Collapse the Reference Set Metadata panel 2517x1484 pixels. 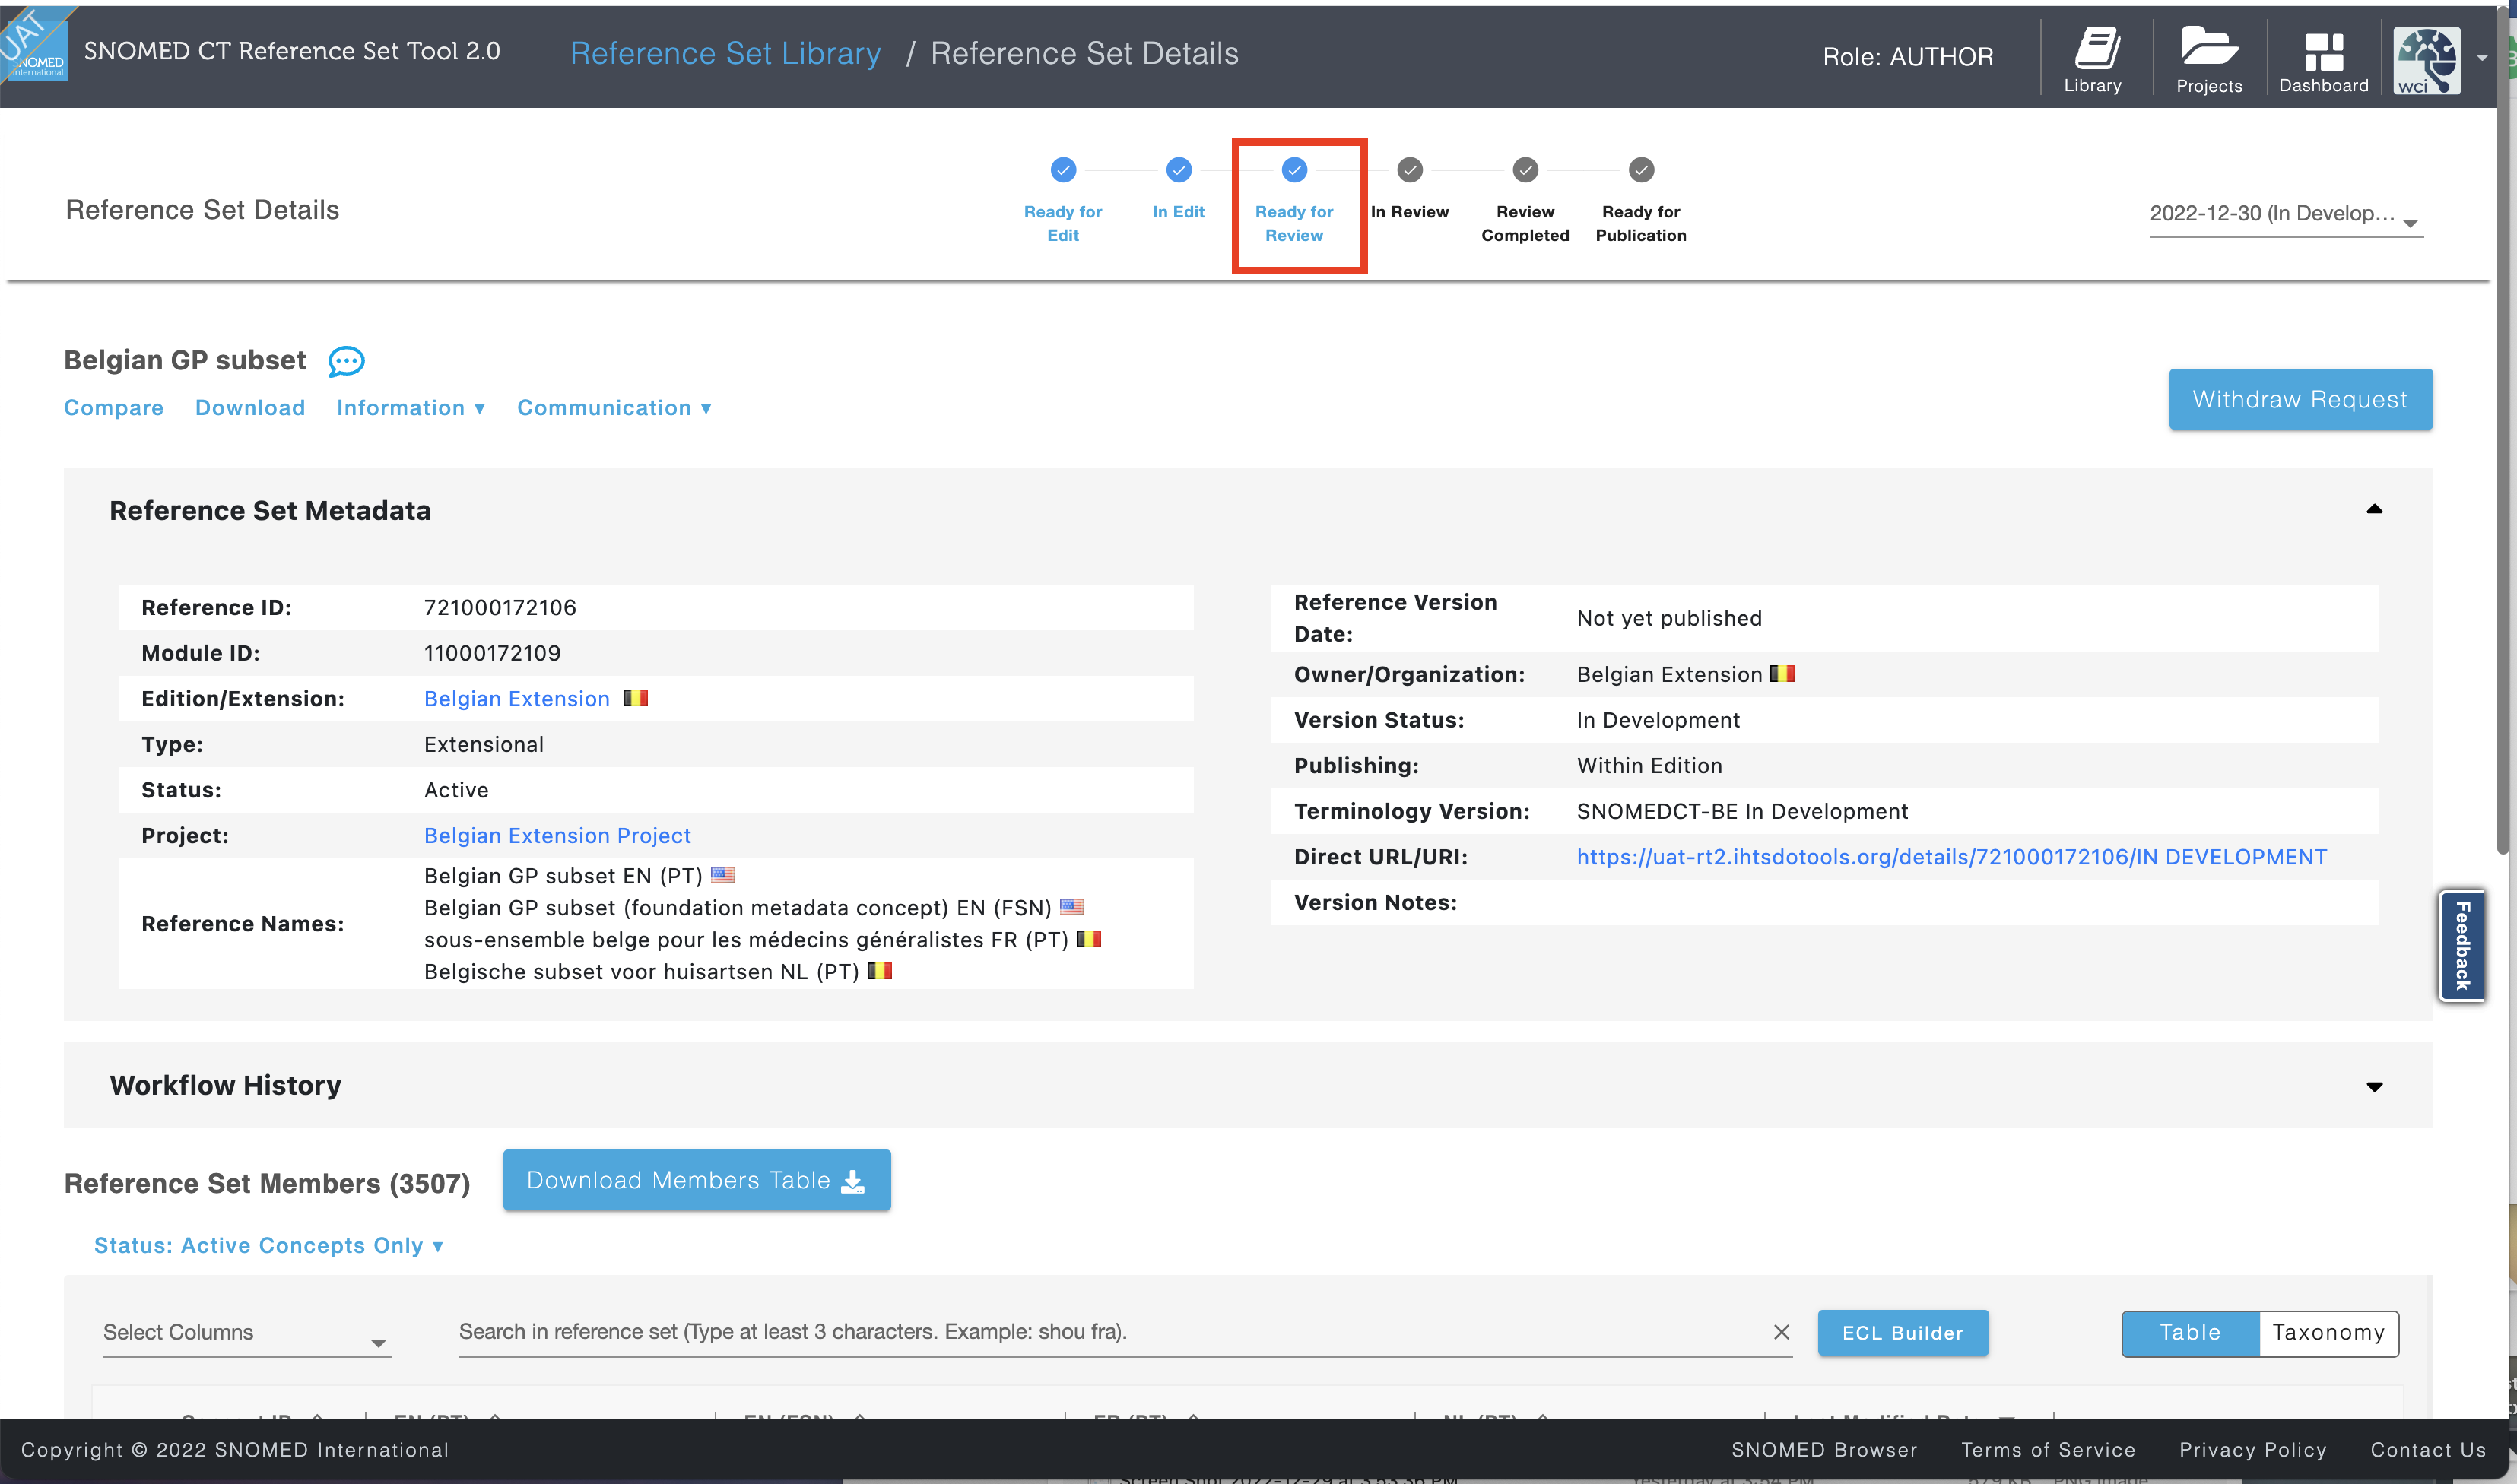click(x=2374, y=510)
